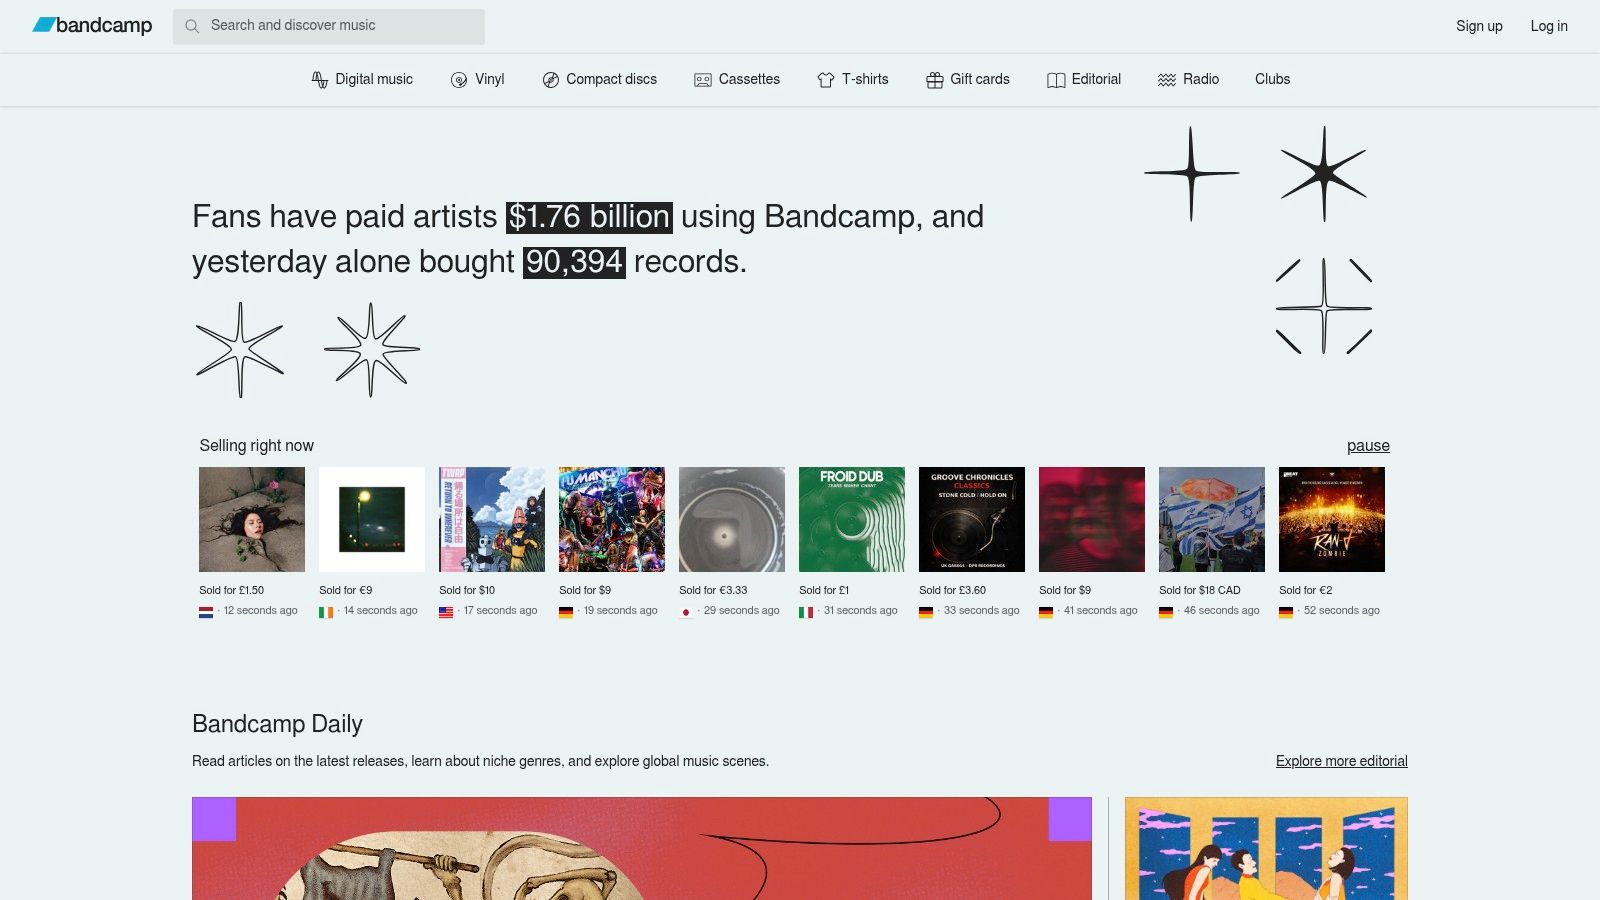Image resolution: width=1600 pixels, height=900 pixels.
Task: Open the T-shirts category
Action: (x=853, y=79)
